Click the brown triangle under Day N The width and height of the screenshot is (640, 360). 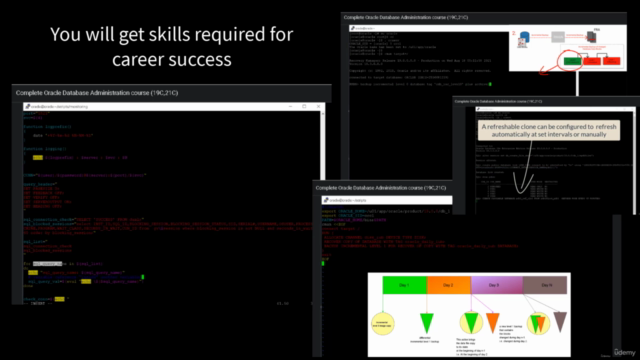click(x=560, y=322)
